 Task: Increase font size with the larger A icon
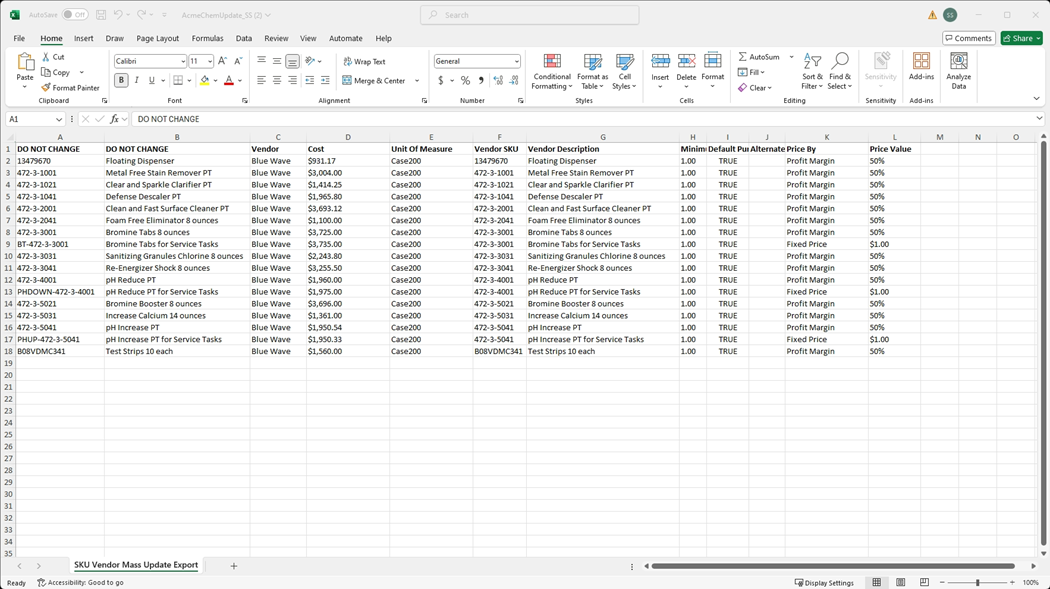coord(222,61)
